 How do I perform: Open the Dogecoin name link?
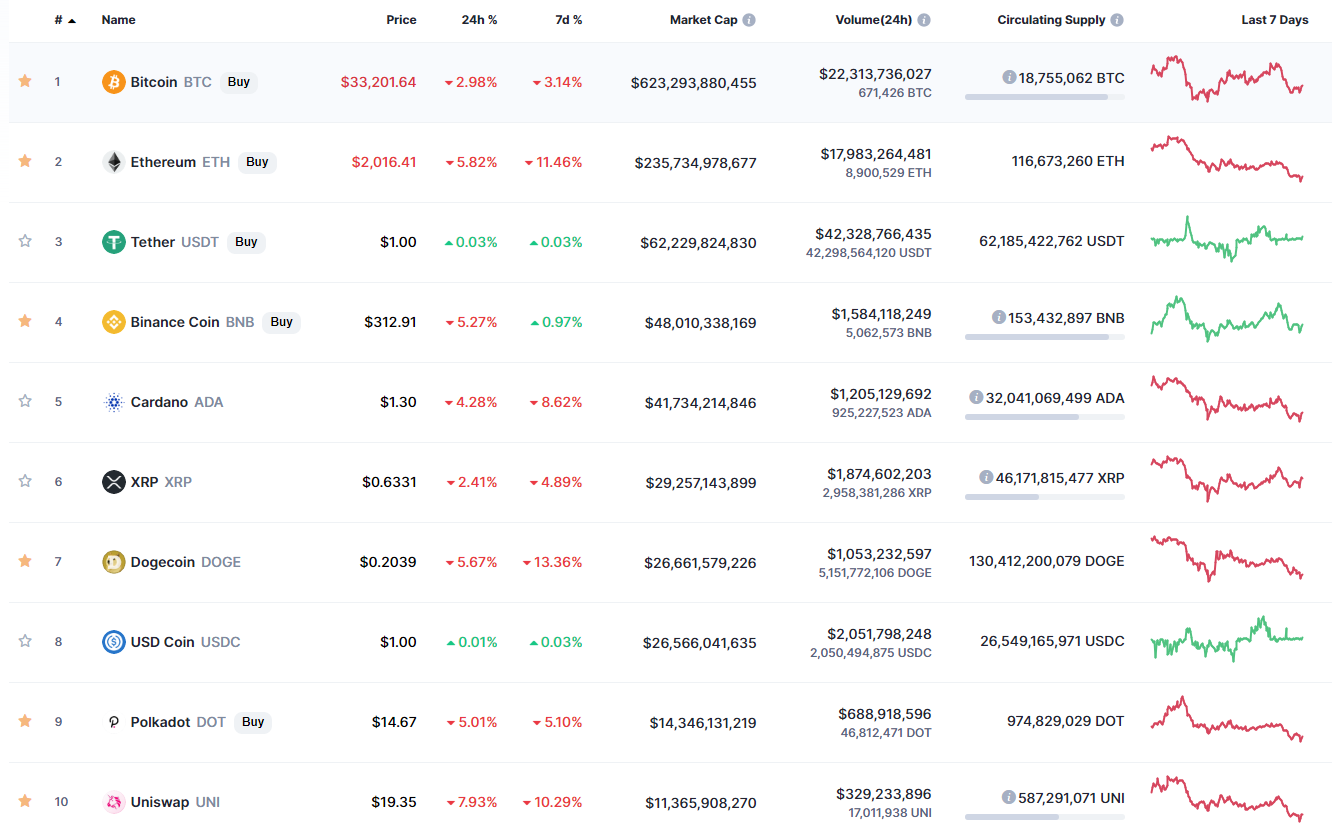pos(163,562)
